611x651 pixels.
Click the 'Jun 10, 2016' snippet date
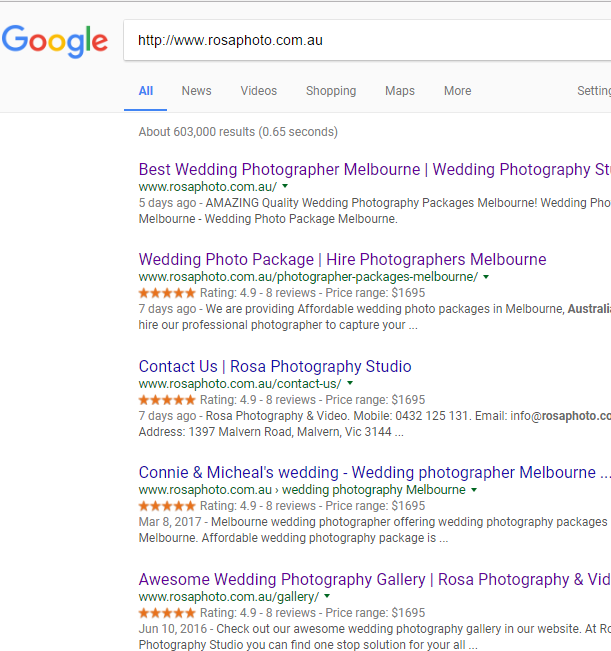[173, 629]
